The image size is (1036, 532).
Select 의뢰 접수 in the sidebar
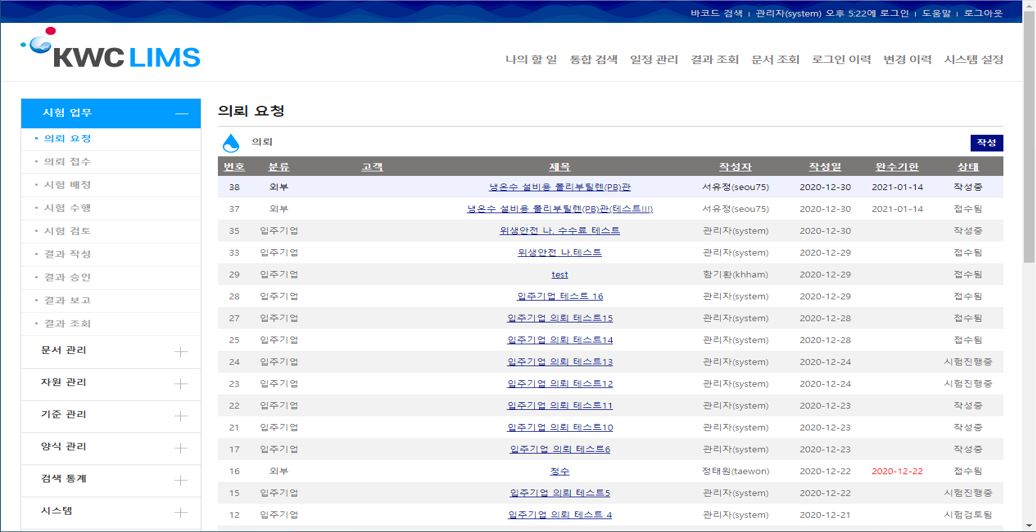pos(68,162)
